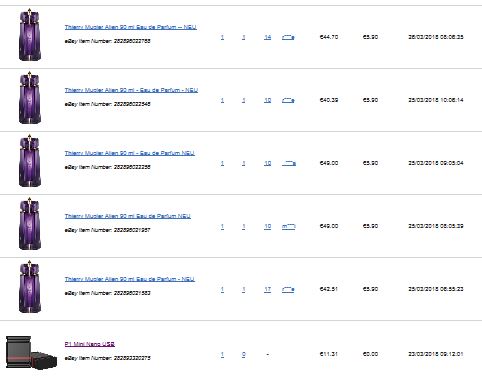This screenshot has width=482, height=387.
Task: Open the P1 Mini Nano USB listing
Action: (90, 344)
